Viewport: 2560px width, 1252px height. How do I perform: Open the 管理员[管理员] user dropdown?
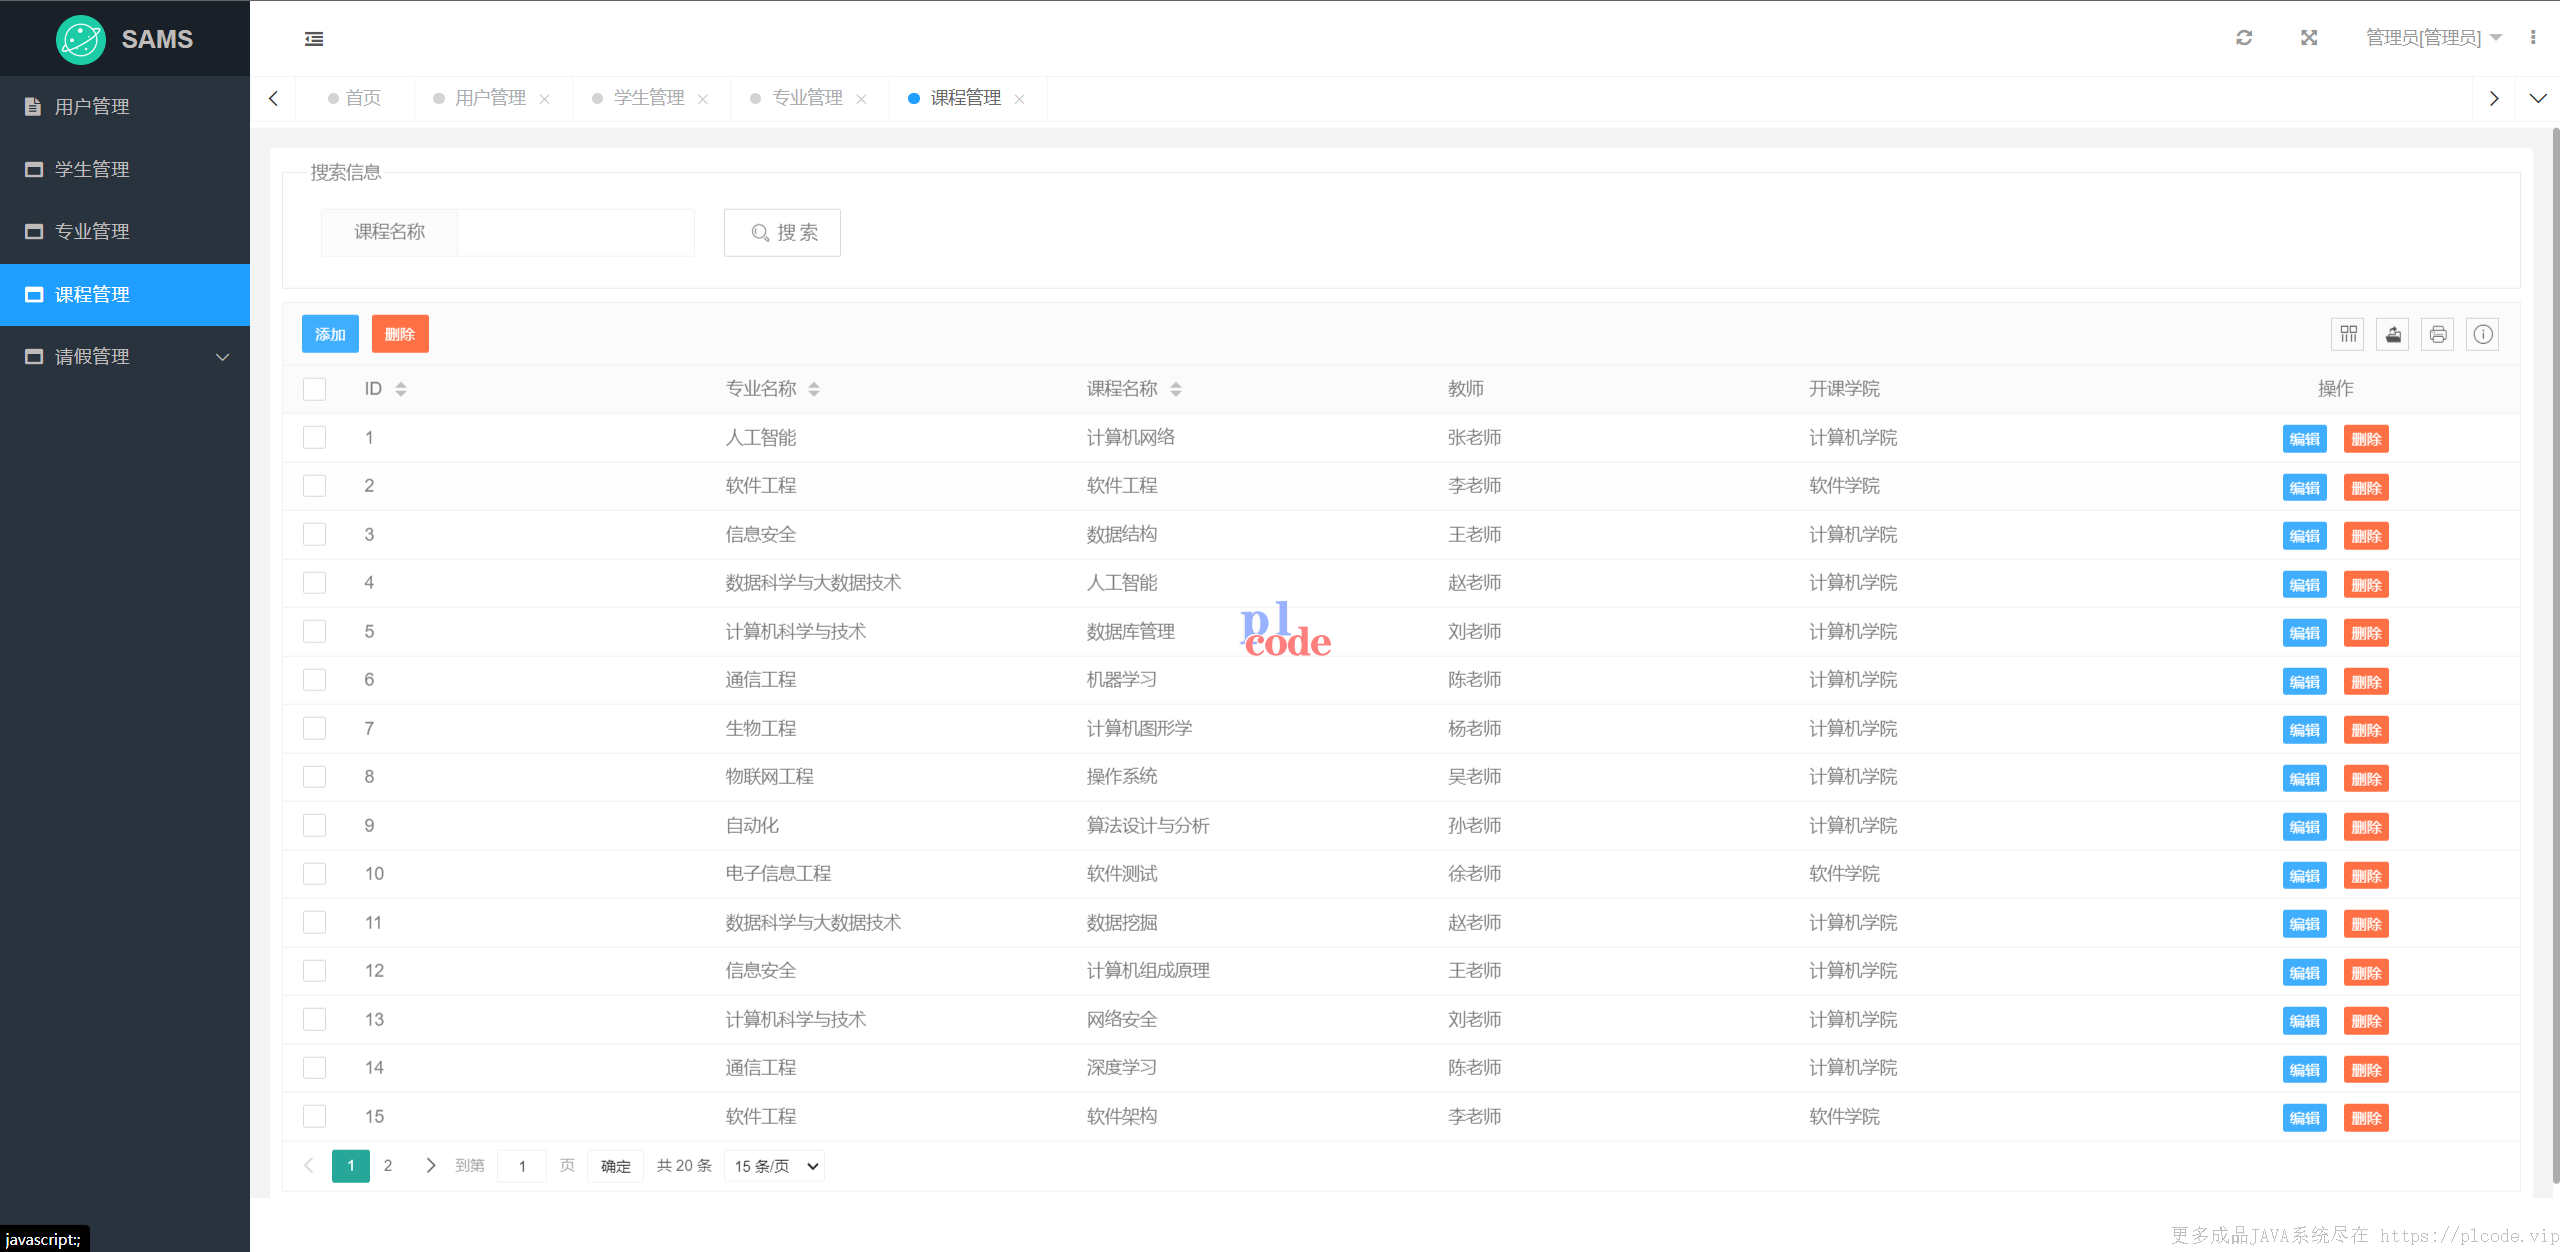coord(2433,38)
